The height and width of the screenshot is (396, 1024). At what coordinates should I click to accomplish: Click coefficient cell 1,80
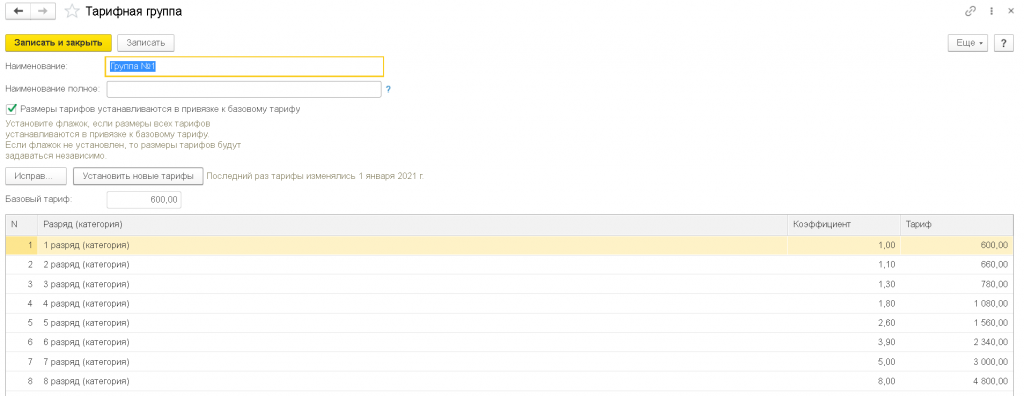[844, 304]
